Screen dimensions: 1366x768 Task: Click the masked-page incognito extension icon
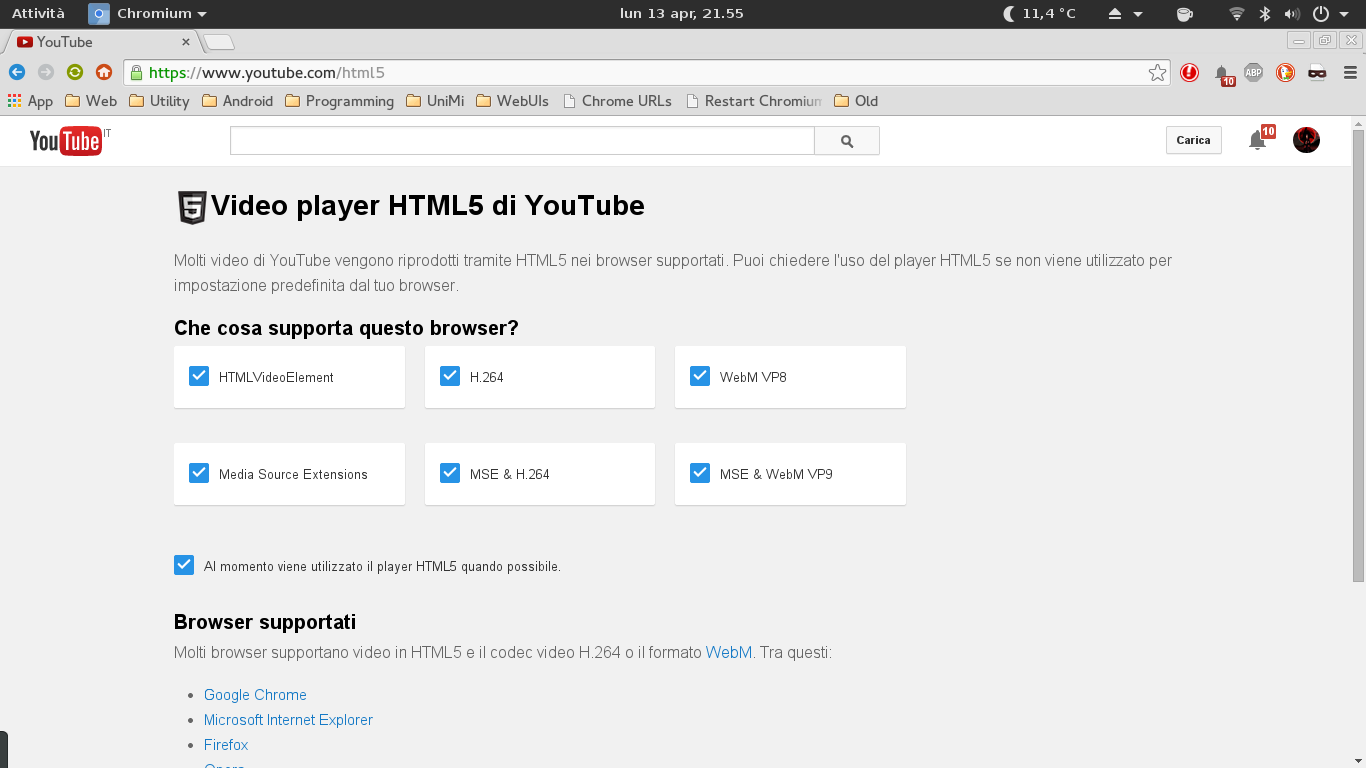tap(1317, 72)
